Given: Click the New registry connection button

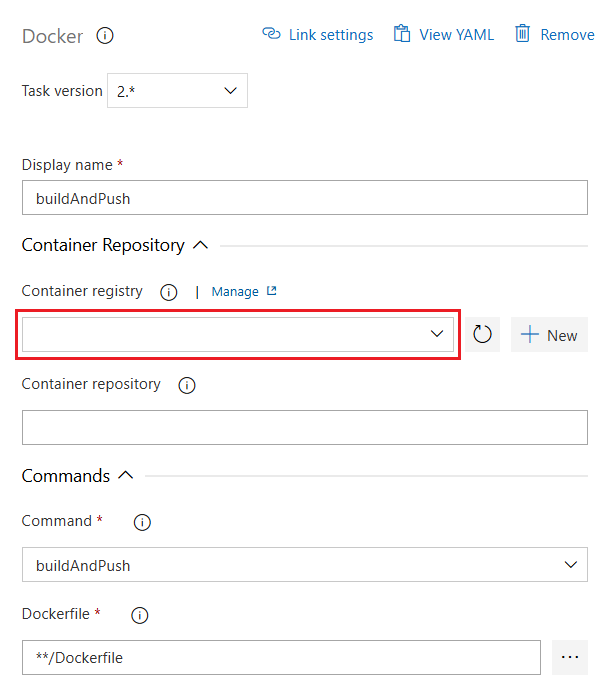Looking at the screenshot, I should 549,335.
